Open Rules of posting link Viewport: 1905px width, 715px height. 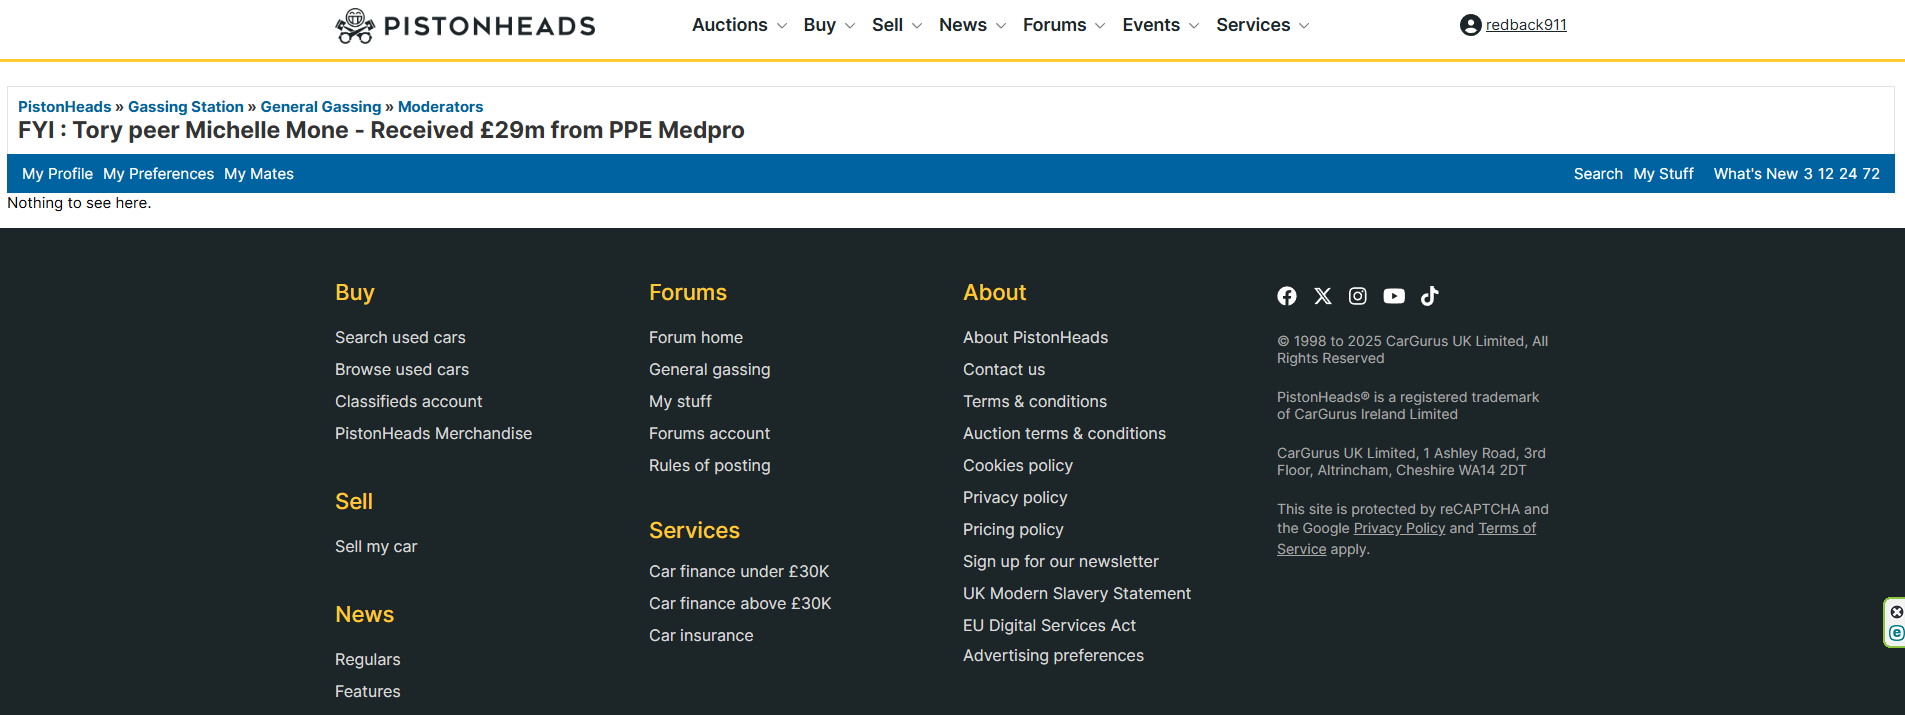click(709, 466)
